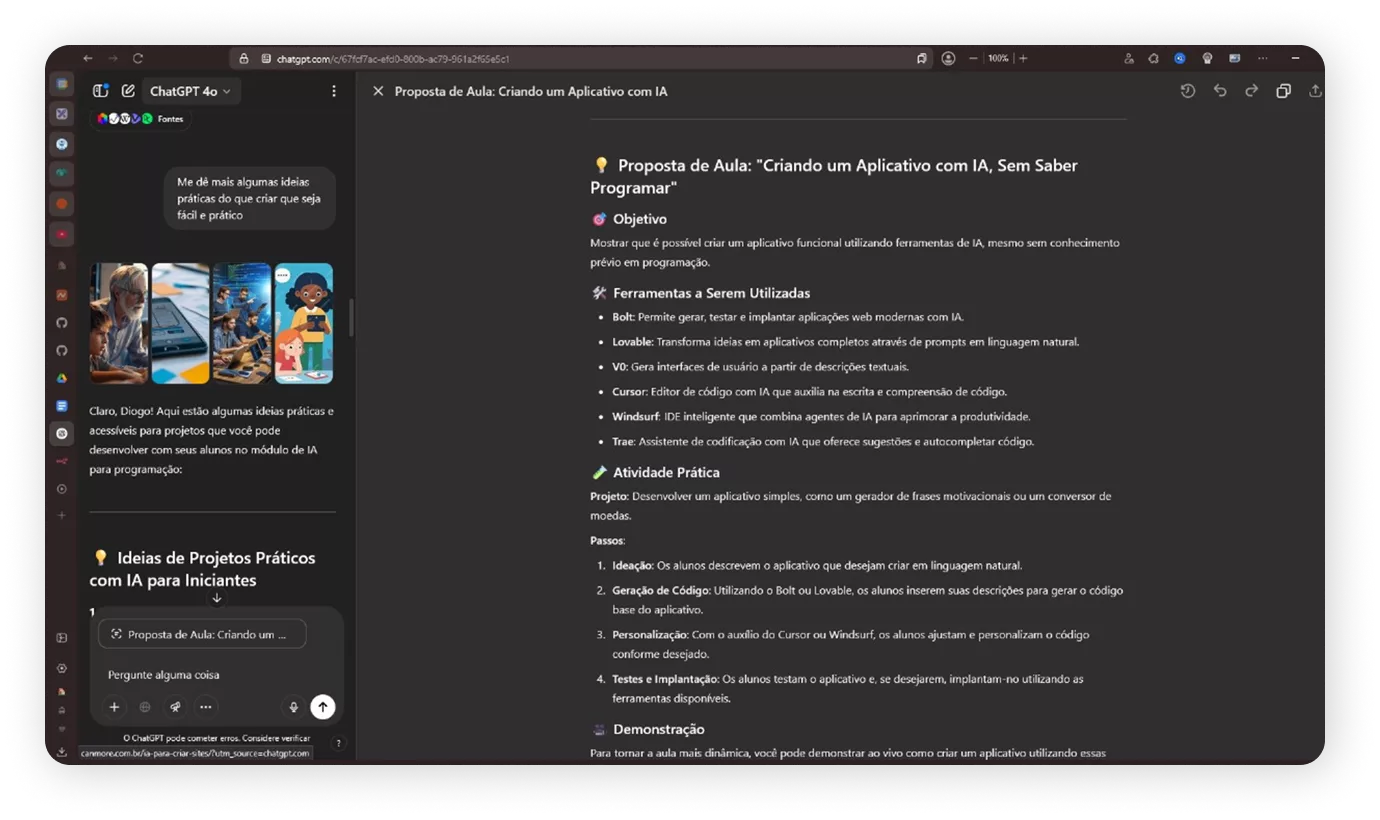Start voice dictation with microphone icon

pos(293,707)
